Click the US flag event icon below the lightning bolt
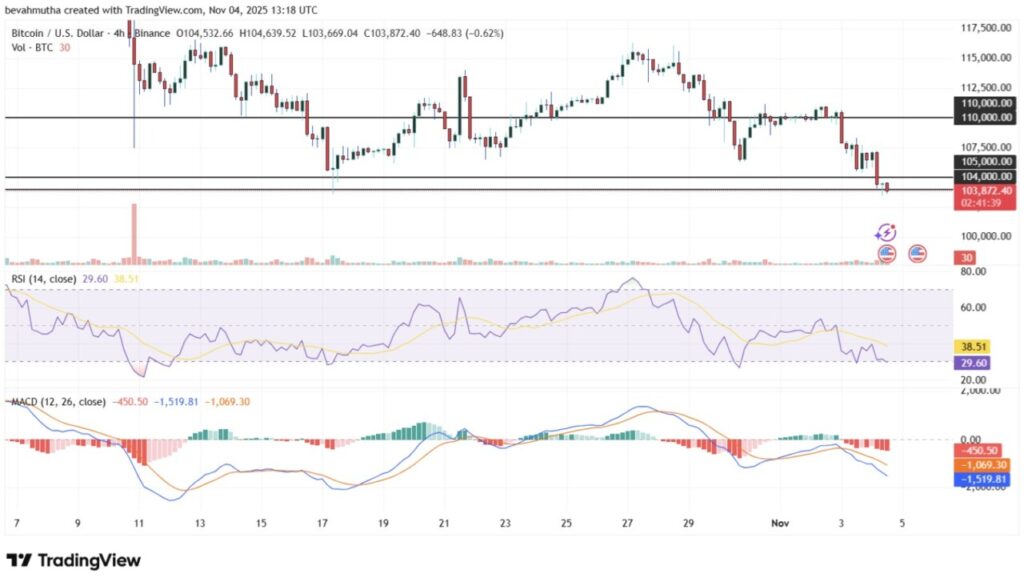Viewport: 1024px width, 582px height. [x=886, y=253]
